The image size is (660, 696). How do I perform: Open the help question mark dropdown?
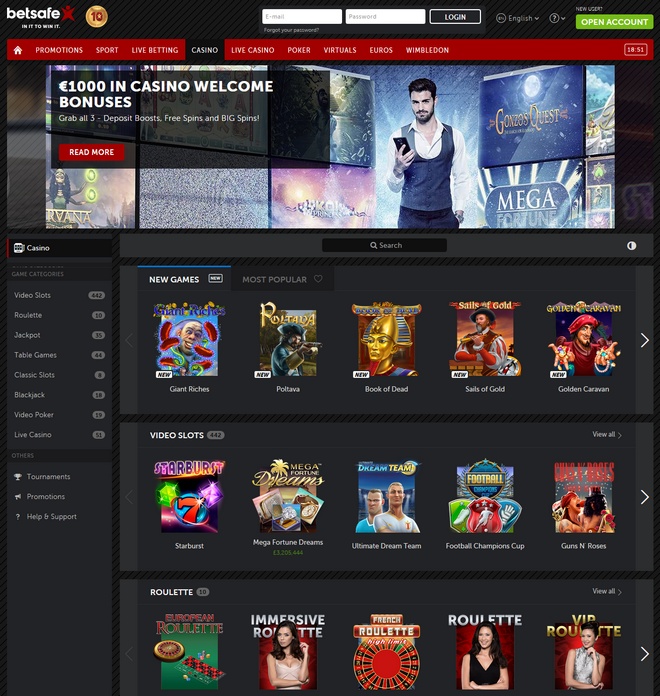click(557, 18)
